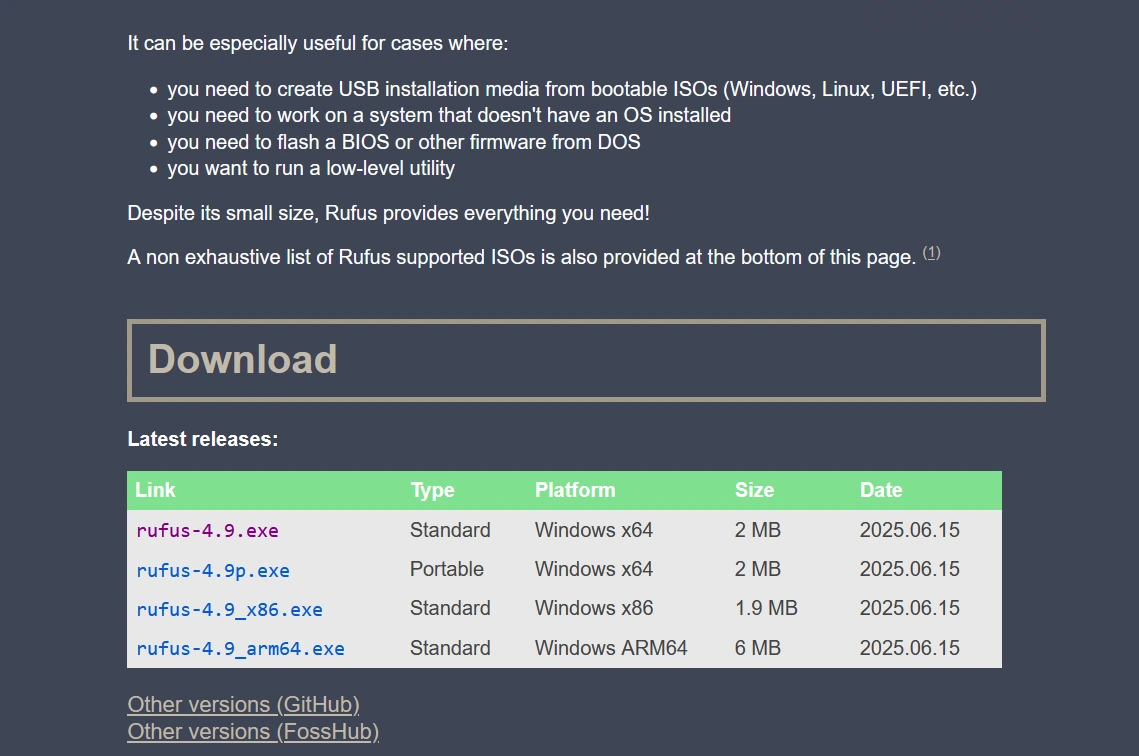This screenshot has height=756, width=1139.
Task: Click the Link column header
Action: (155, 490)
